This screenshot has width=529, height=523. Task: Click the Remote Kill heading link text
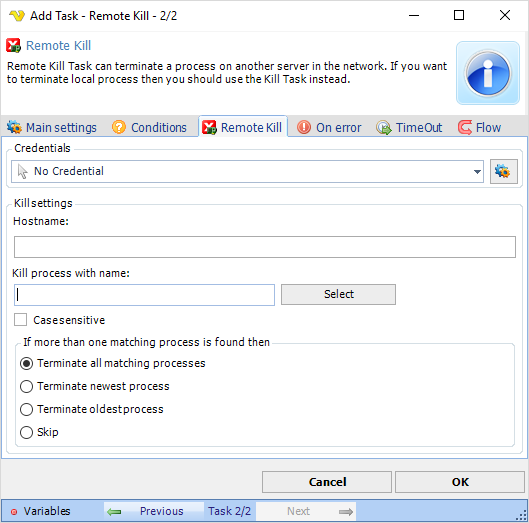tap(58, 46)
